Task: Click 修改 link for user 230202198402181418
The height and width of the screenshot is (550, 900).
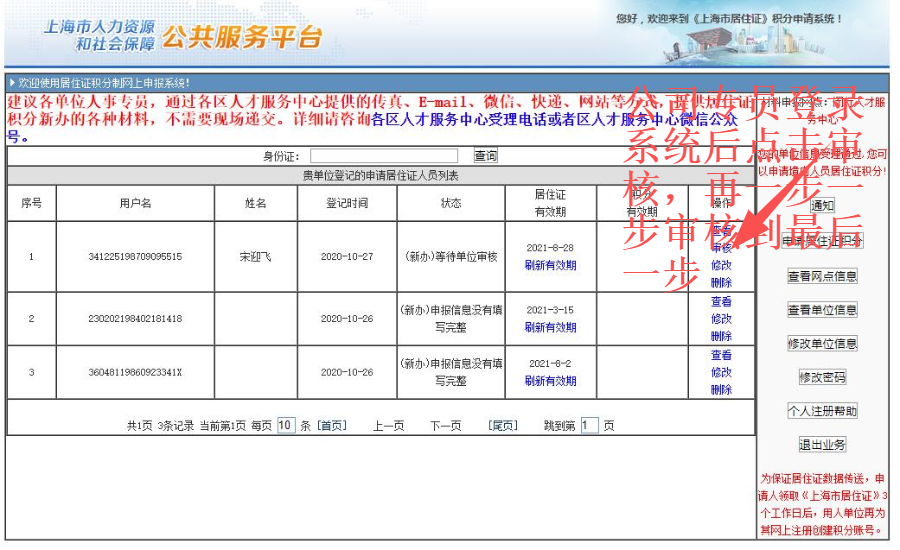Action: pyautogui.click(x=721, y=319)
